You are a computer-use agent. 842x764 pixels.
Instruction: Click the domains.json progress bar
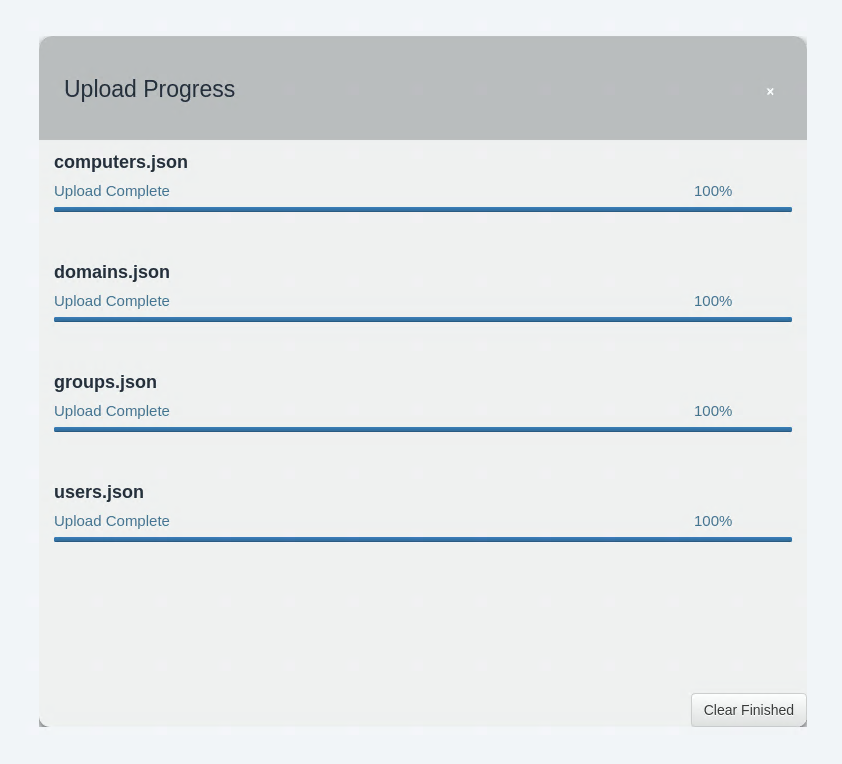pyautogui.click(x=423, y=320)
